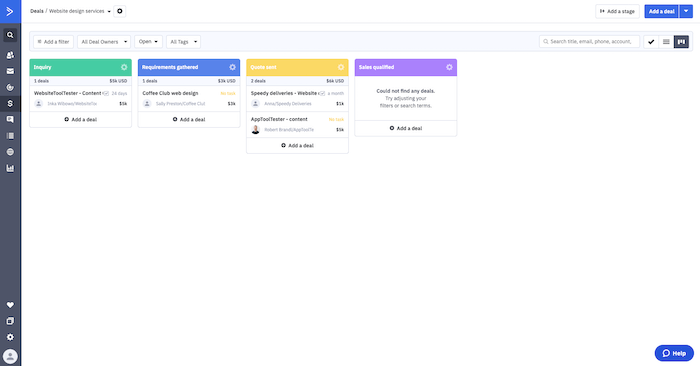Expand Website design services pipeline dropdown
Viewport: 700px width, 366px height.
[109, 12]
